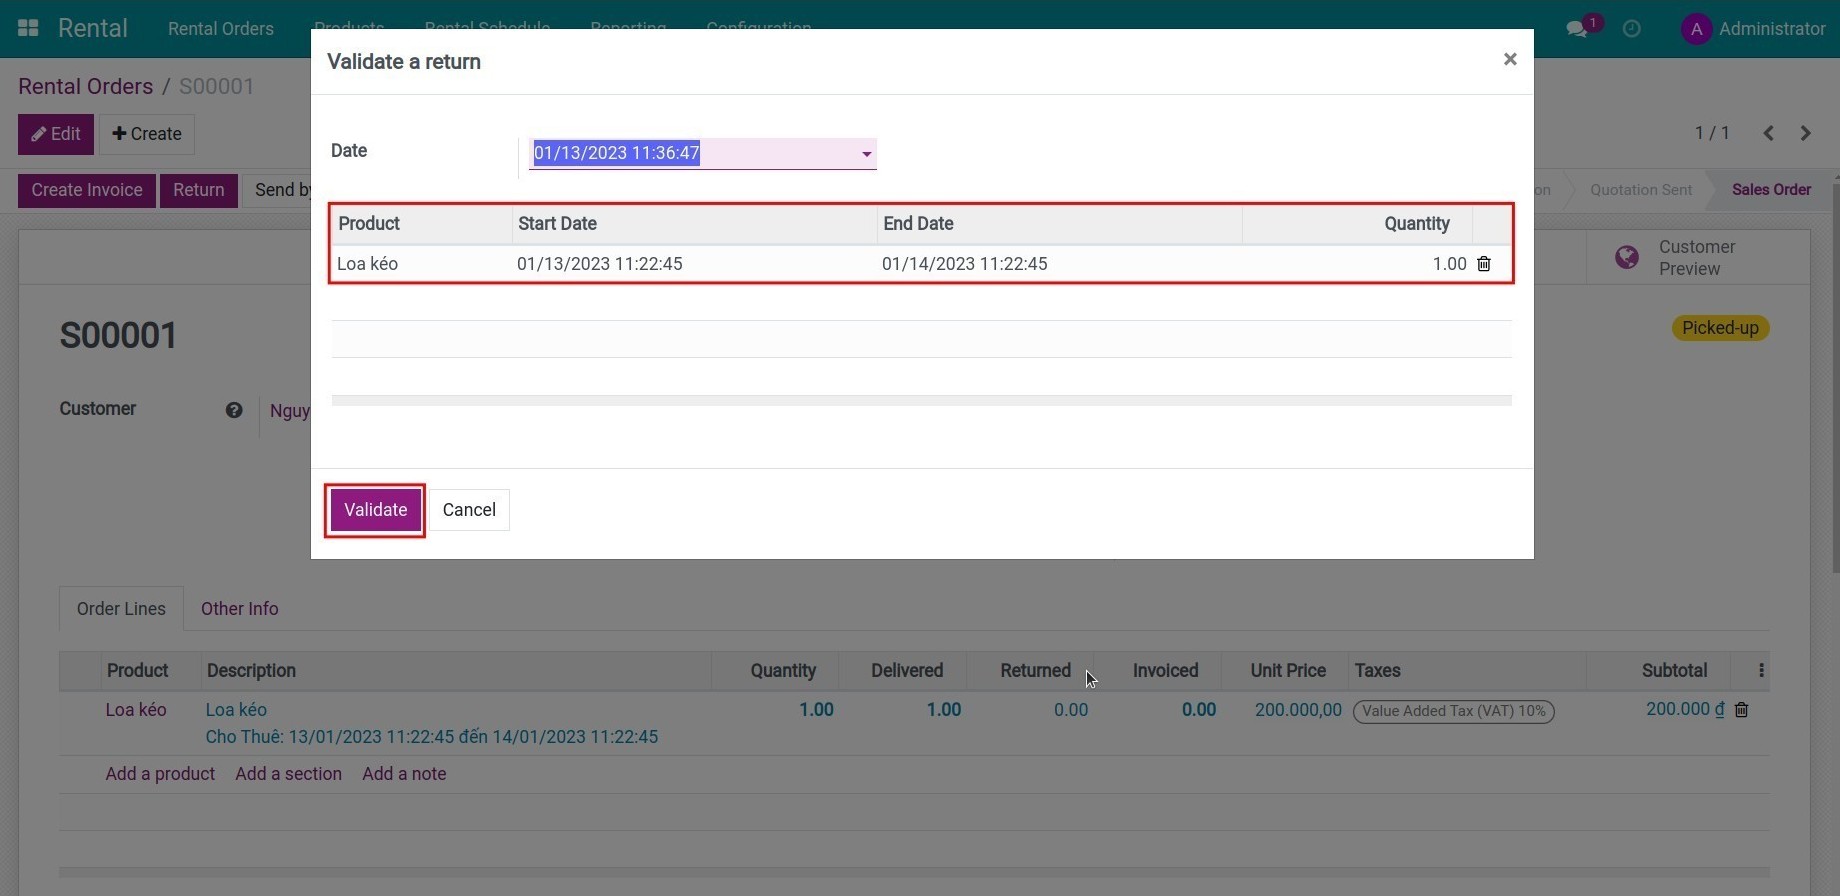Click the Customer Preview globe icon
This screenshot has width=1840, height=896.
click(x=1627, y=258)
